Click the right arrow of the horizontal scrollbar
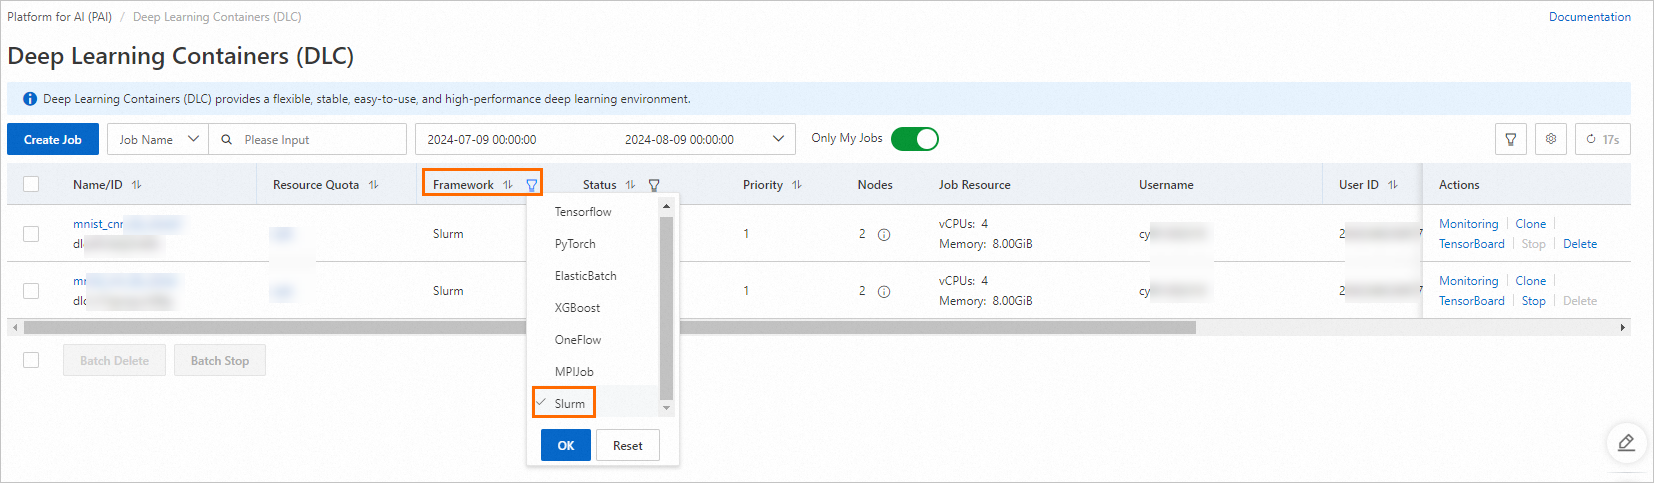 coord(1623,328)
